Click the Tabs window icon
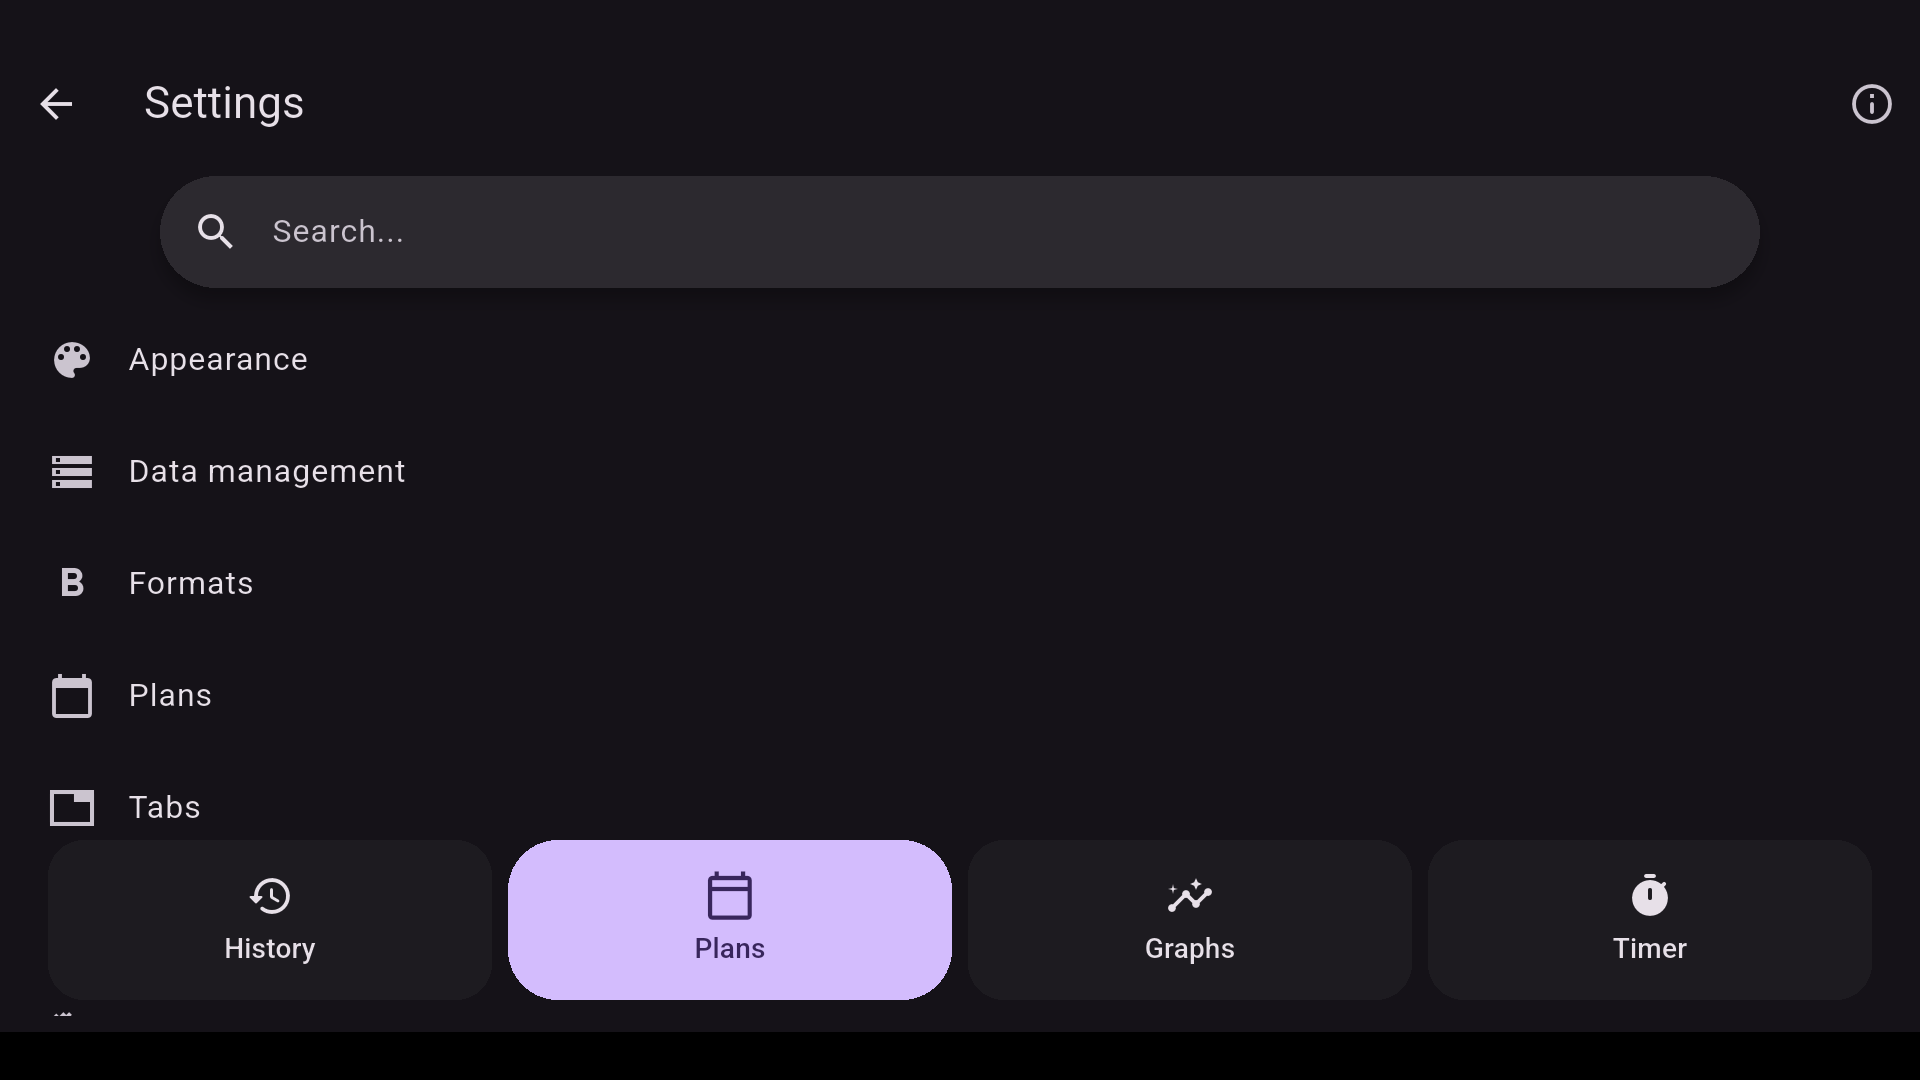 [x=72, y=807]
